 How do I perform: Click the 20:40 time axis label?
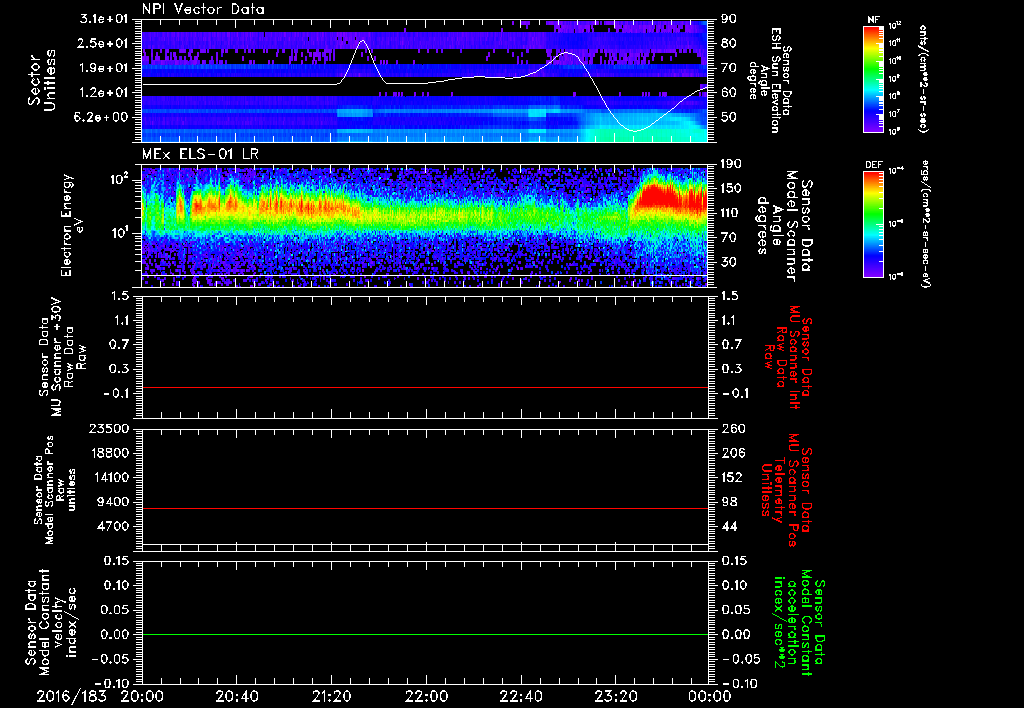pyautogui.click(x=236, y=696)
